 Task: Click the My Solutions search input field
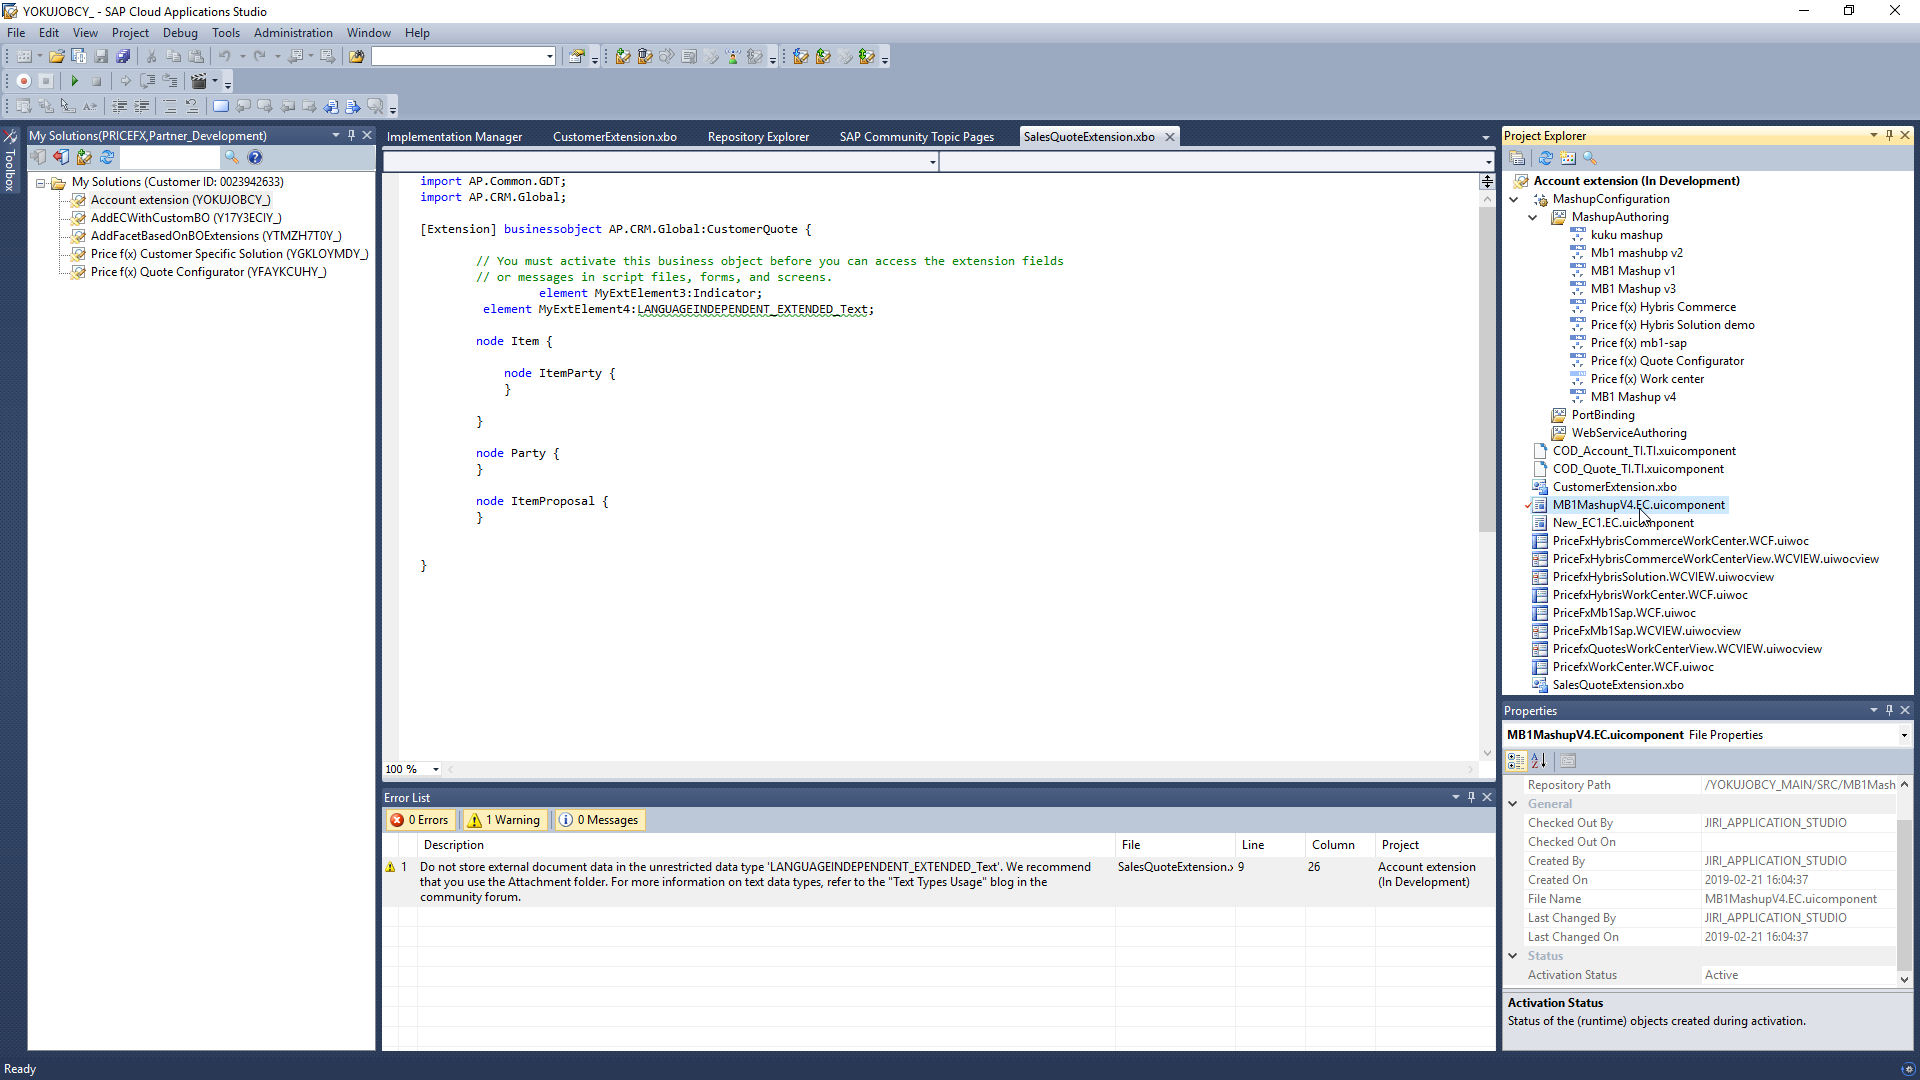(x=169, y=158)
